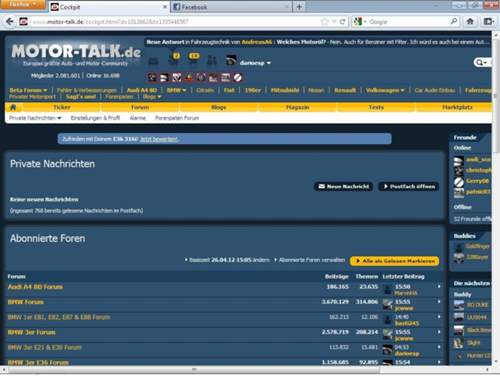Open the browser home page icon
Screen dimensions: 500x390
(470, 22)
